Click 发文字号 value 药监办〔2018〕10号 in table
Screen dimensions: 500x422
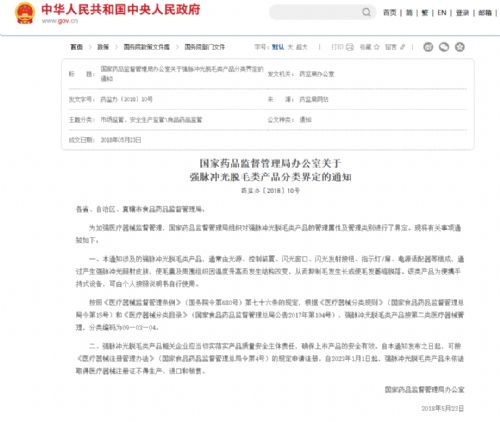tap(127, 99)
